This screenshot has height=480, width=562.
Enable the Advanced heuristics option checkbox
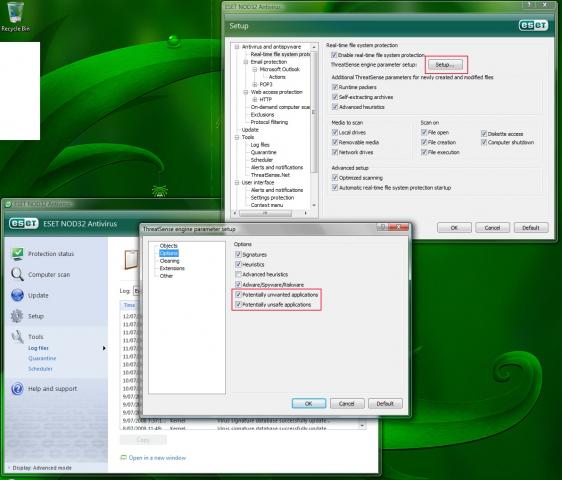[238, 274]
